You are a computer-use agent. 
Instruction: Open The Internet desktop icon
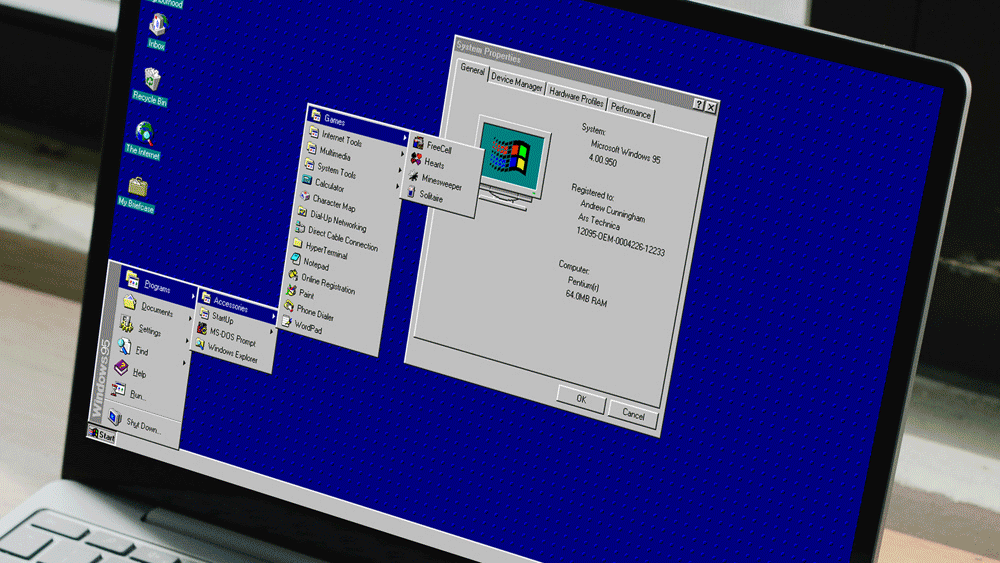(x=144, y=140)
